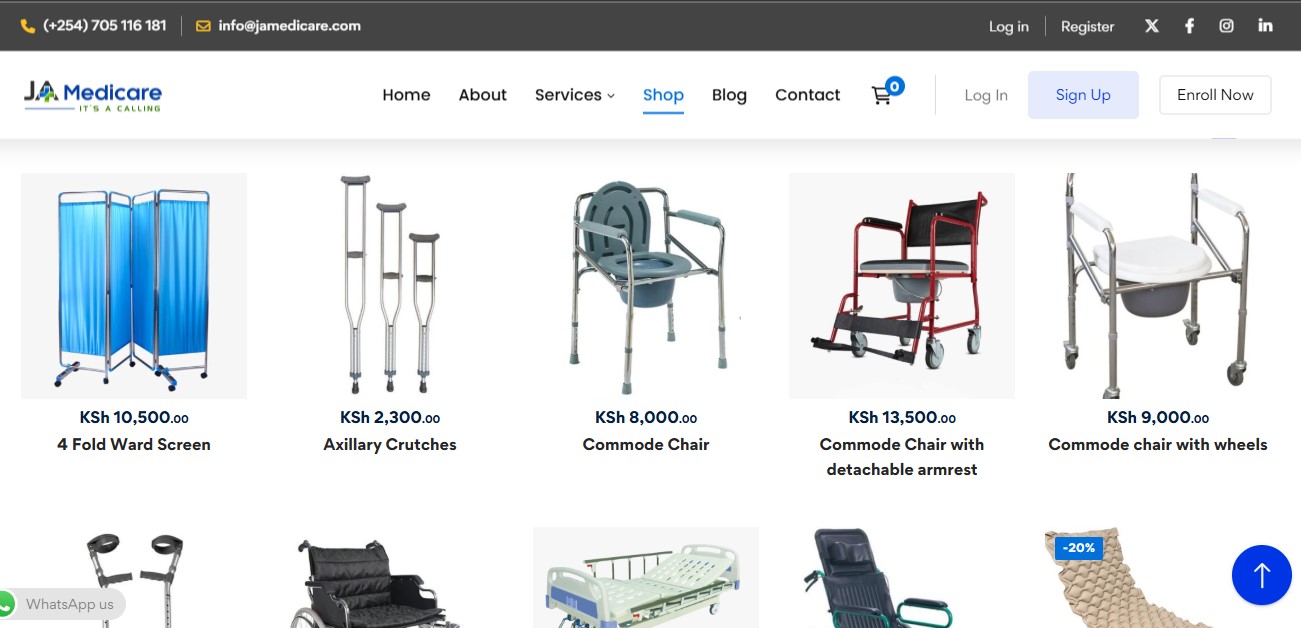Expand the Services dropdown menu

pyautogui.click(x=575, y=95)
